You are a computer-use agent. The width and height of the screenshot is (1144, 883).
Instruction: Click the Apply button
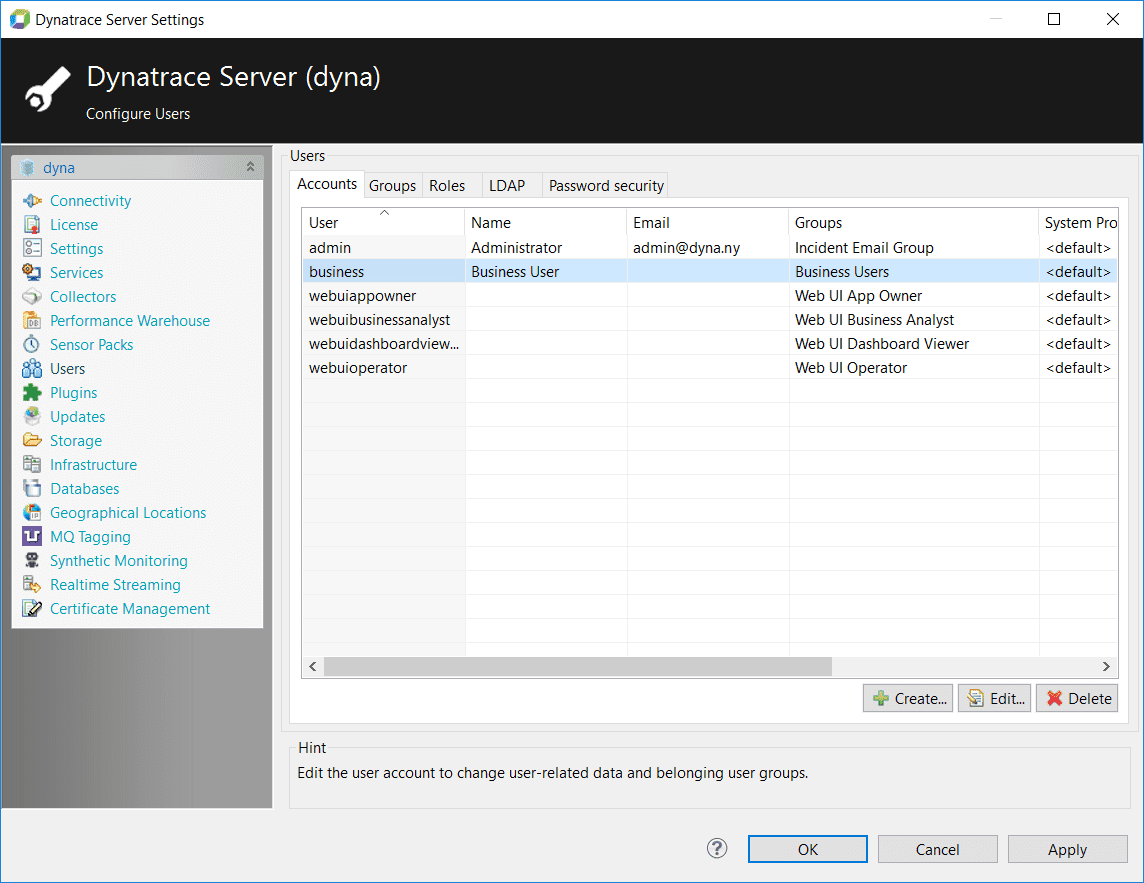click(1067, 849)
